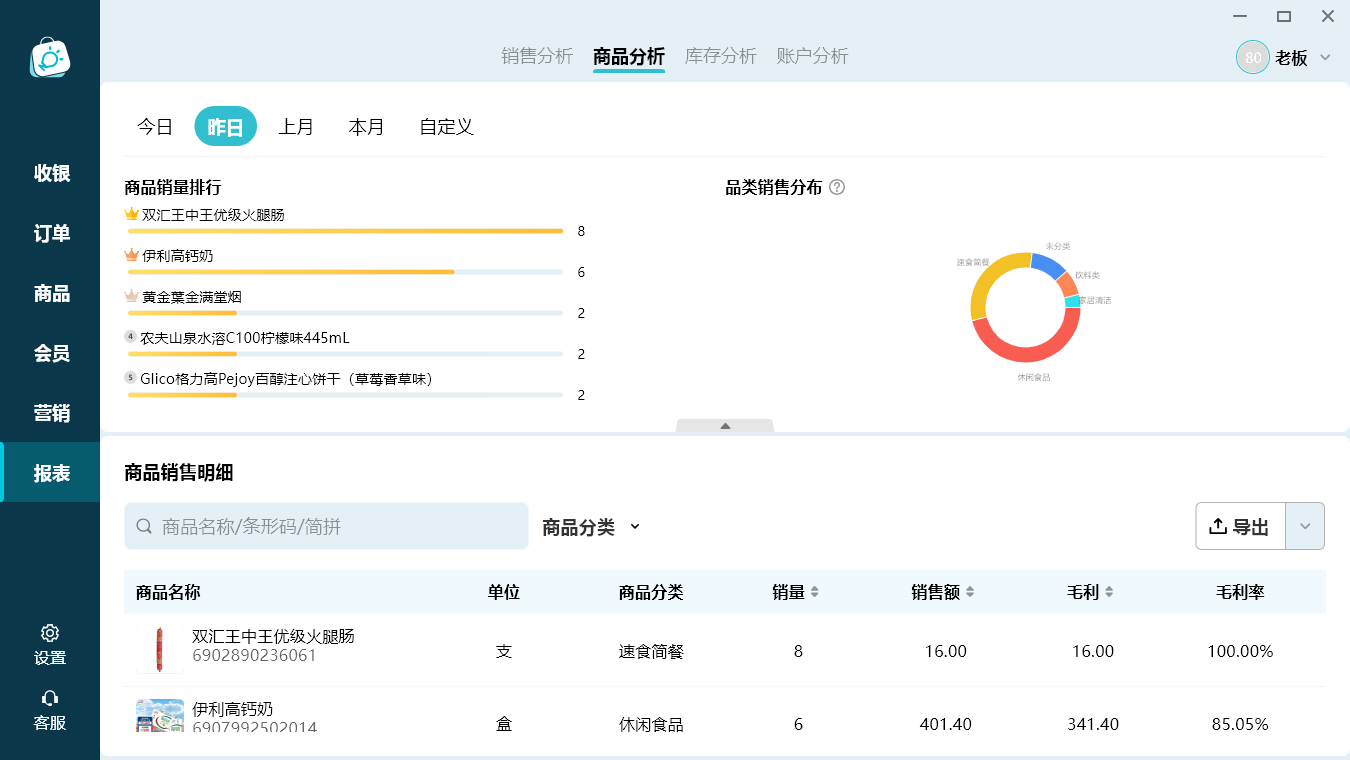The width and height of the screenshot is (1350, 760).
Task: Click crown icon beside 伊利高钙奶 ranking
Action: click(x=131, y=255)
